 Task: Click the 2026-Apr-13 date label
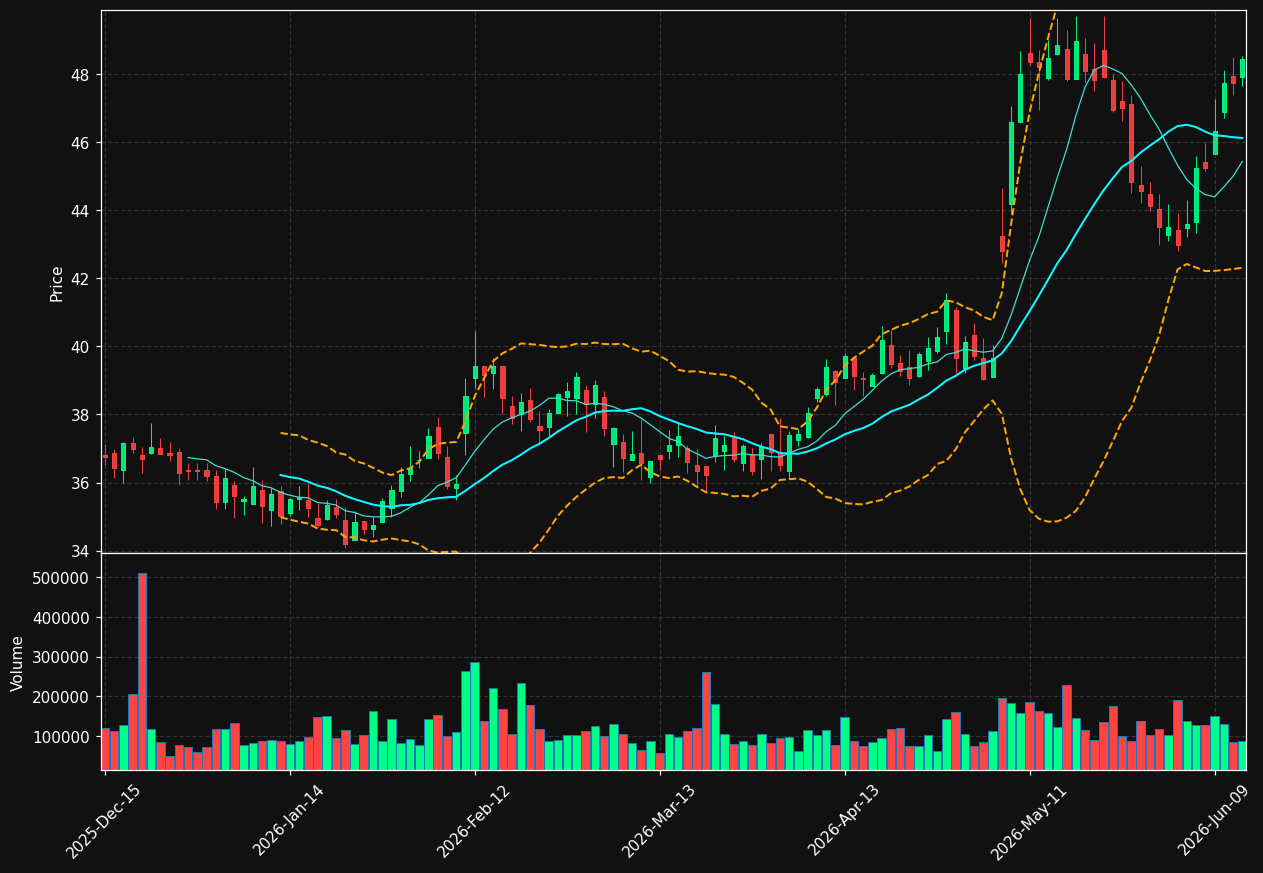(x=845, y=821)
